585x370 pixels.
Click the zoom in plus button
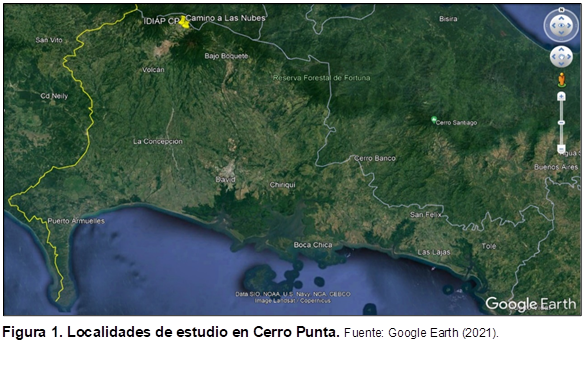point(561,96)
